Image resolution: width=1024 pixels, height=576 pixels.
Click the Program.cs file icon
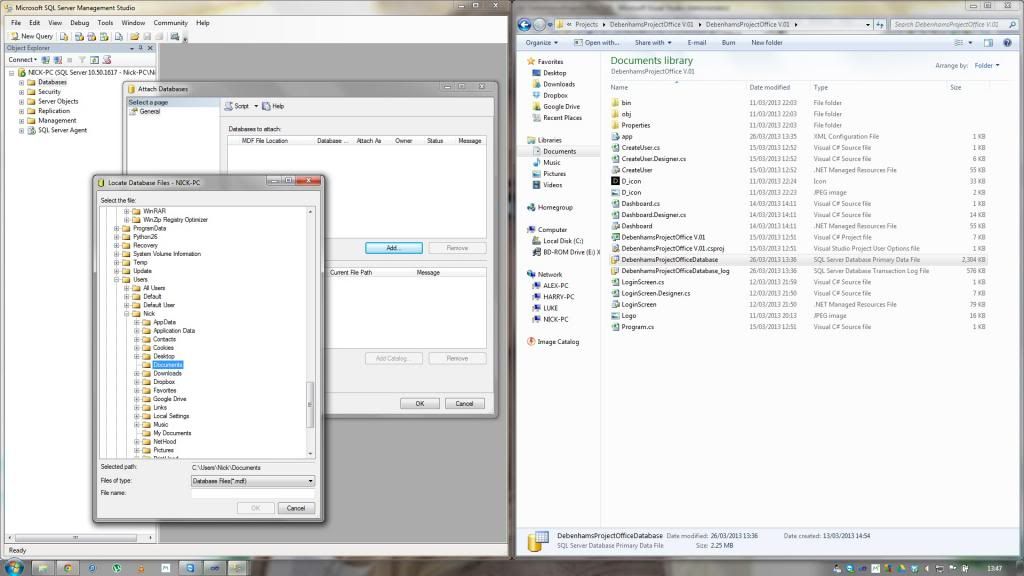(615, 327)
